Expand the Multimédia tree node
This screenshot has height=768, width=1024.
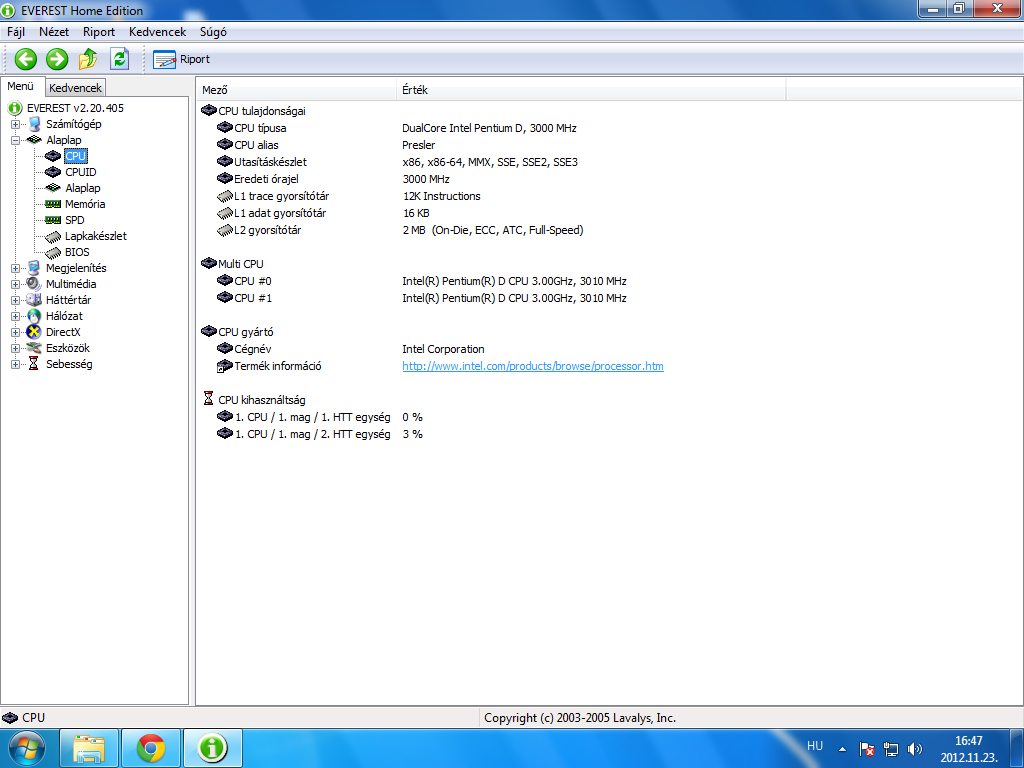[x=15, y=284]
